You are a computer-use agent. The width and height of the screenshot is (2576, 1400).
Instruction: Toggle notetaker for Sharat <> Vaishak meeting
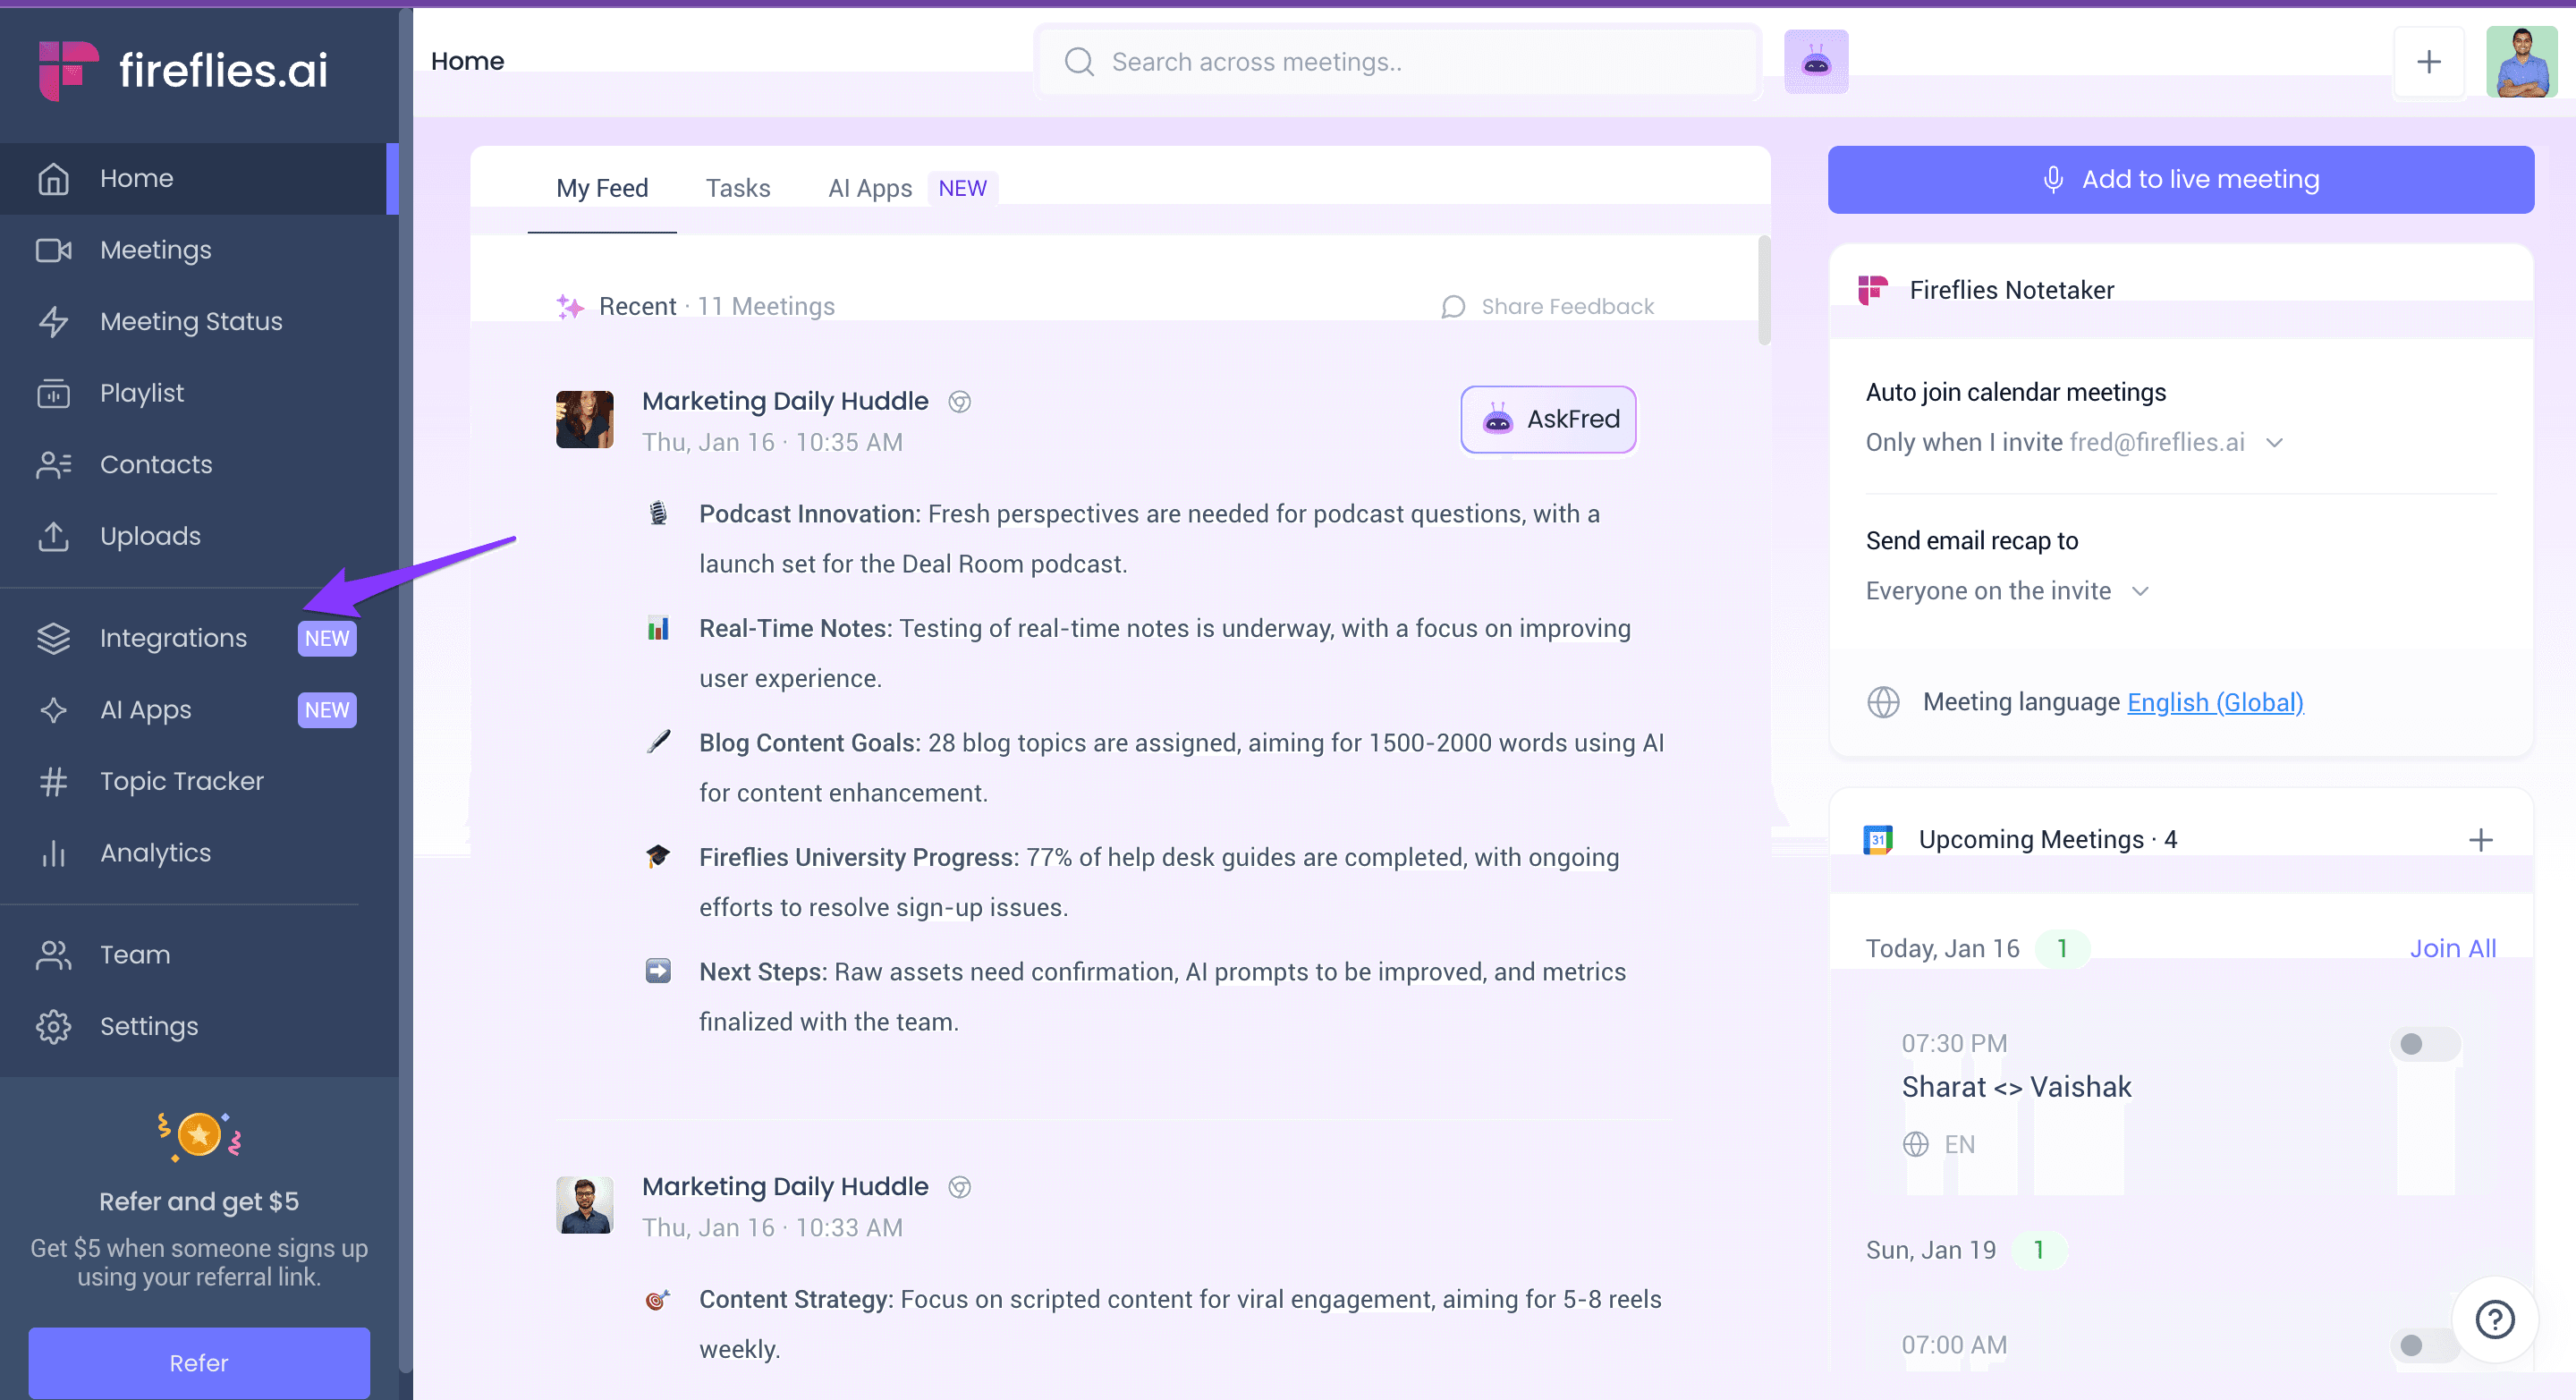2425,1044
